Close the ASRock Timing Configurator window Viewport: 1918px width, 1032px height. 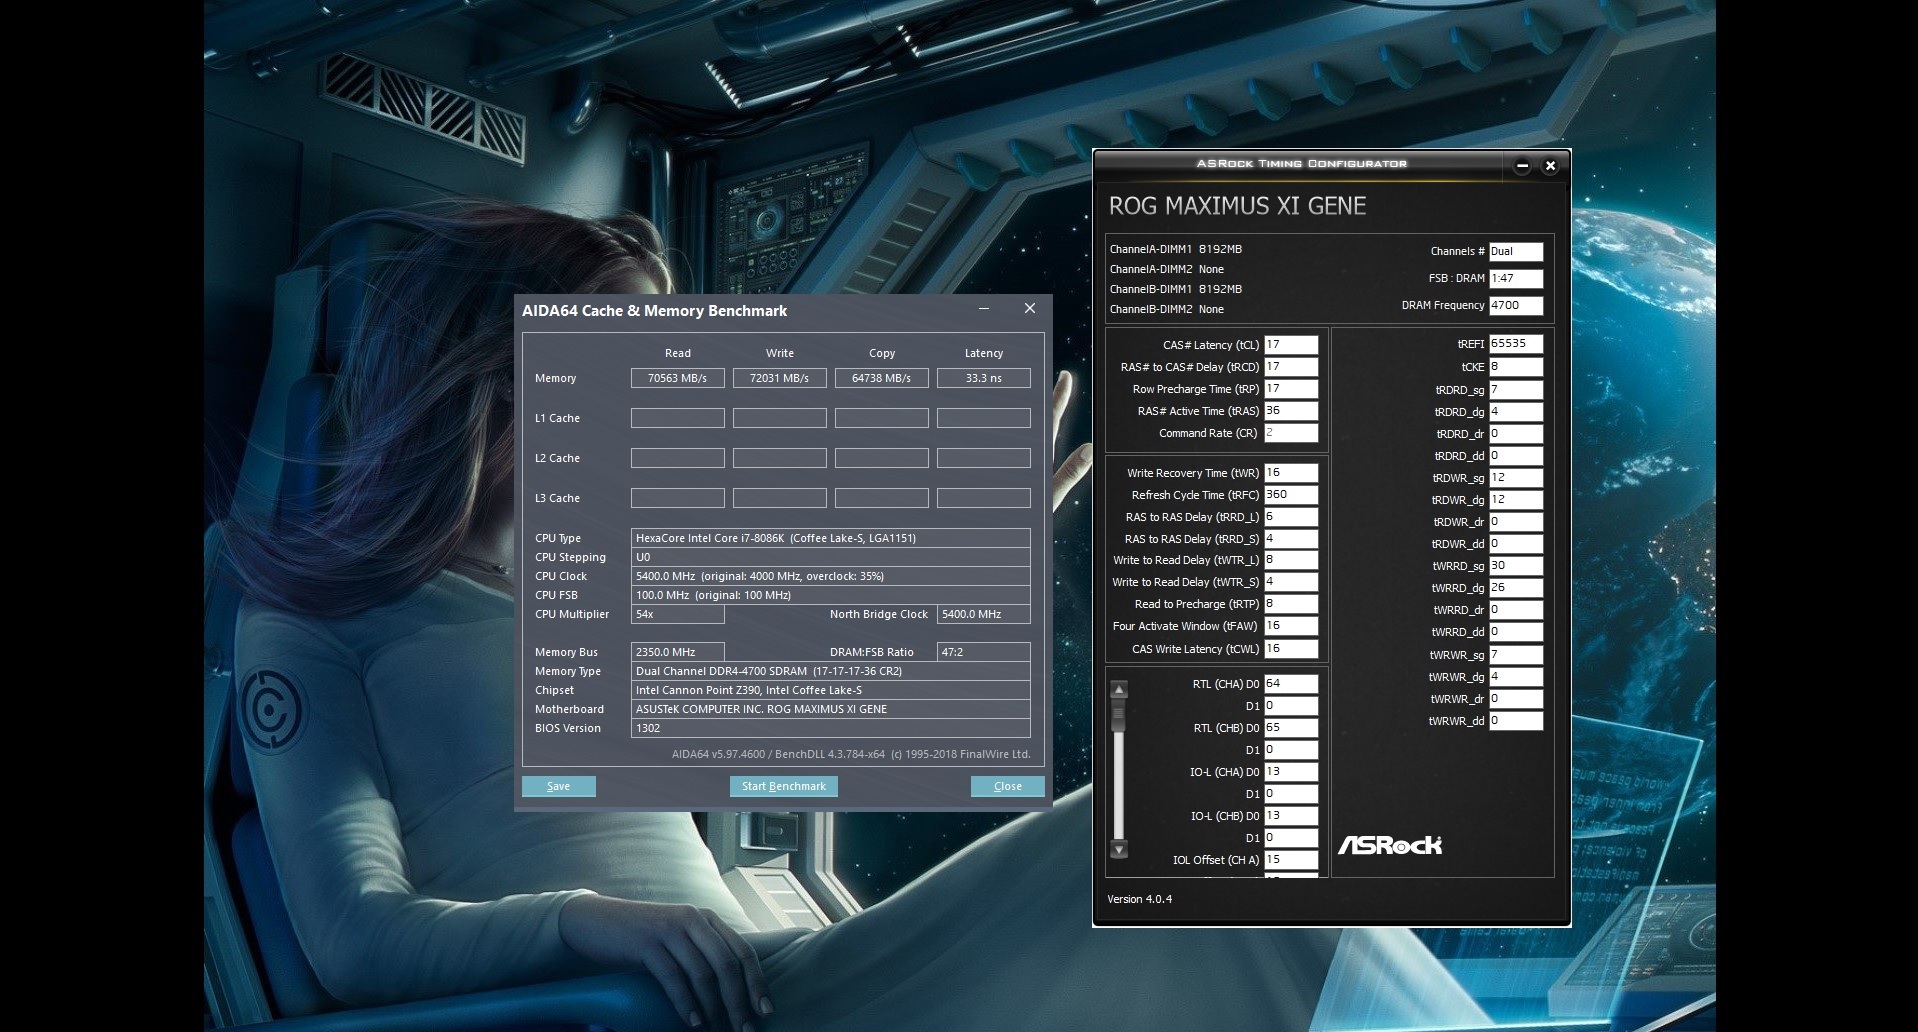coord(1550,166)
